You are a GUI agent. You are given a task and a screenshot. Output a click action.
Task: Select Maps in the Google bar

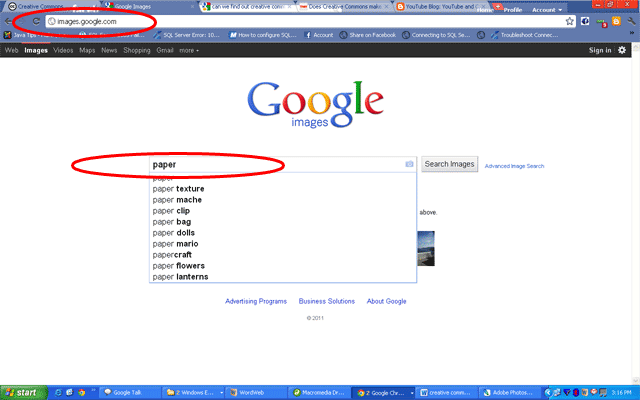coord(87,50)
